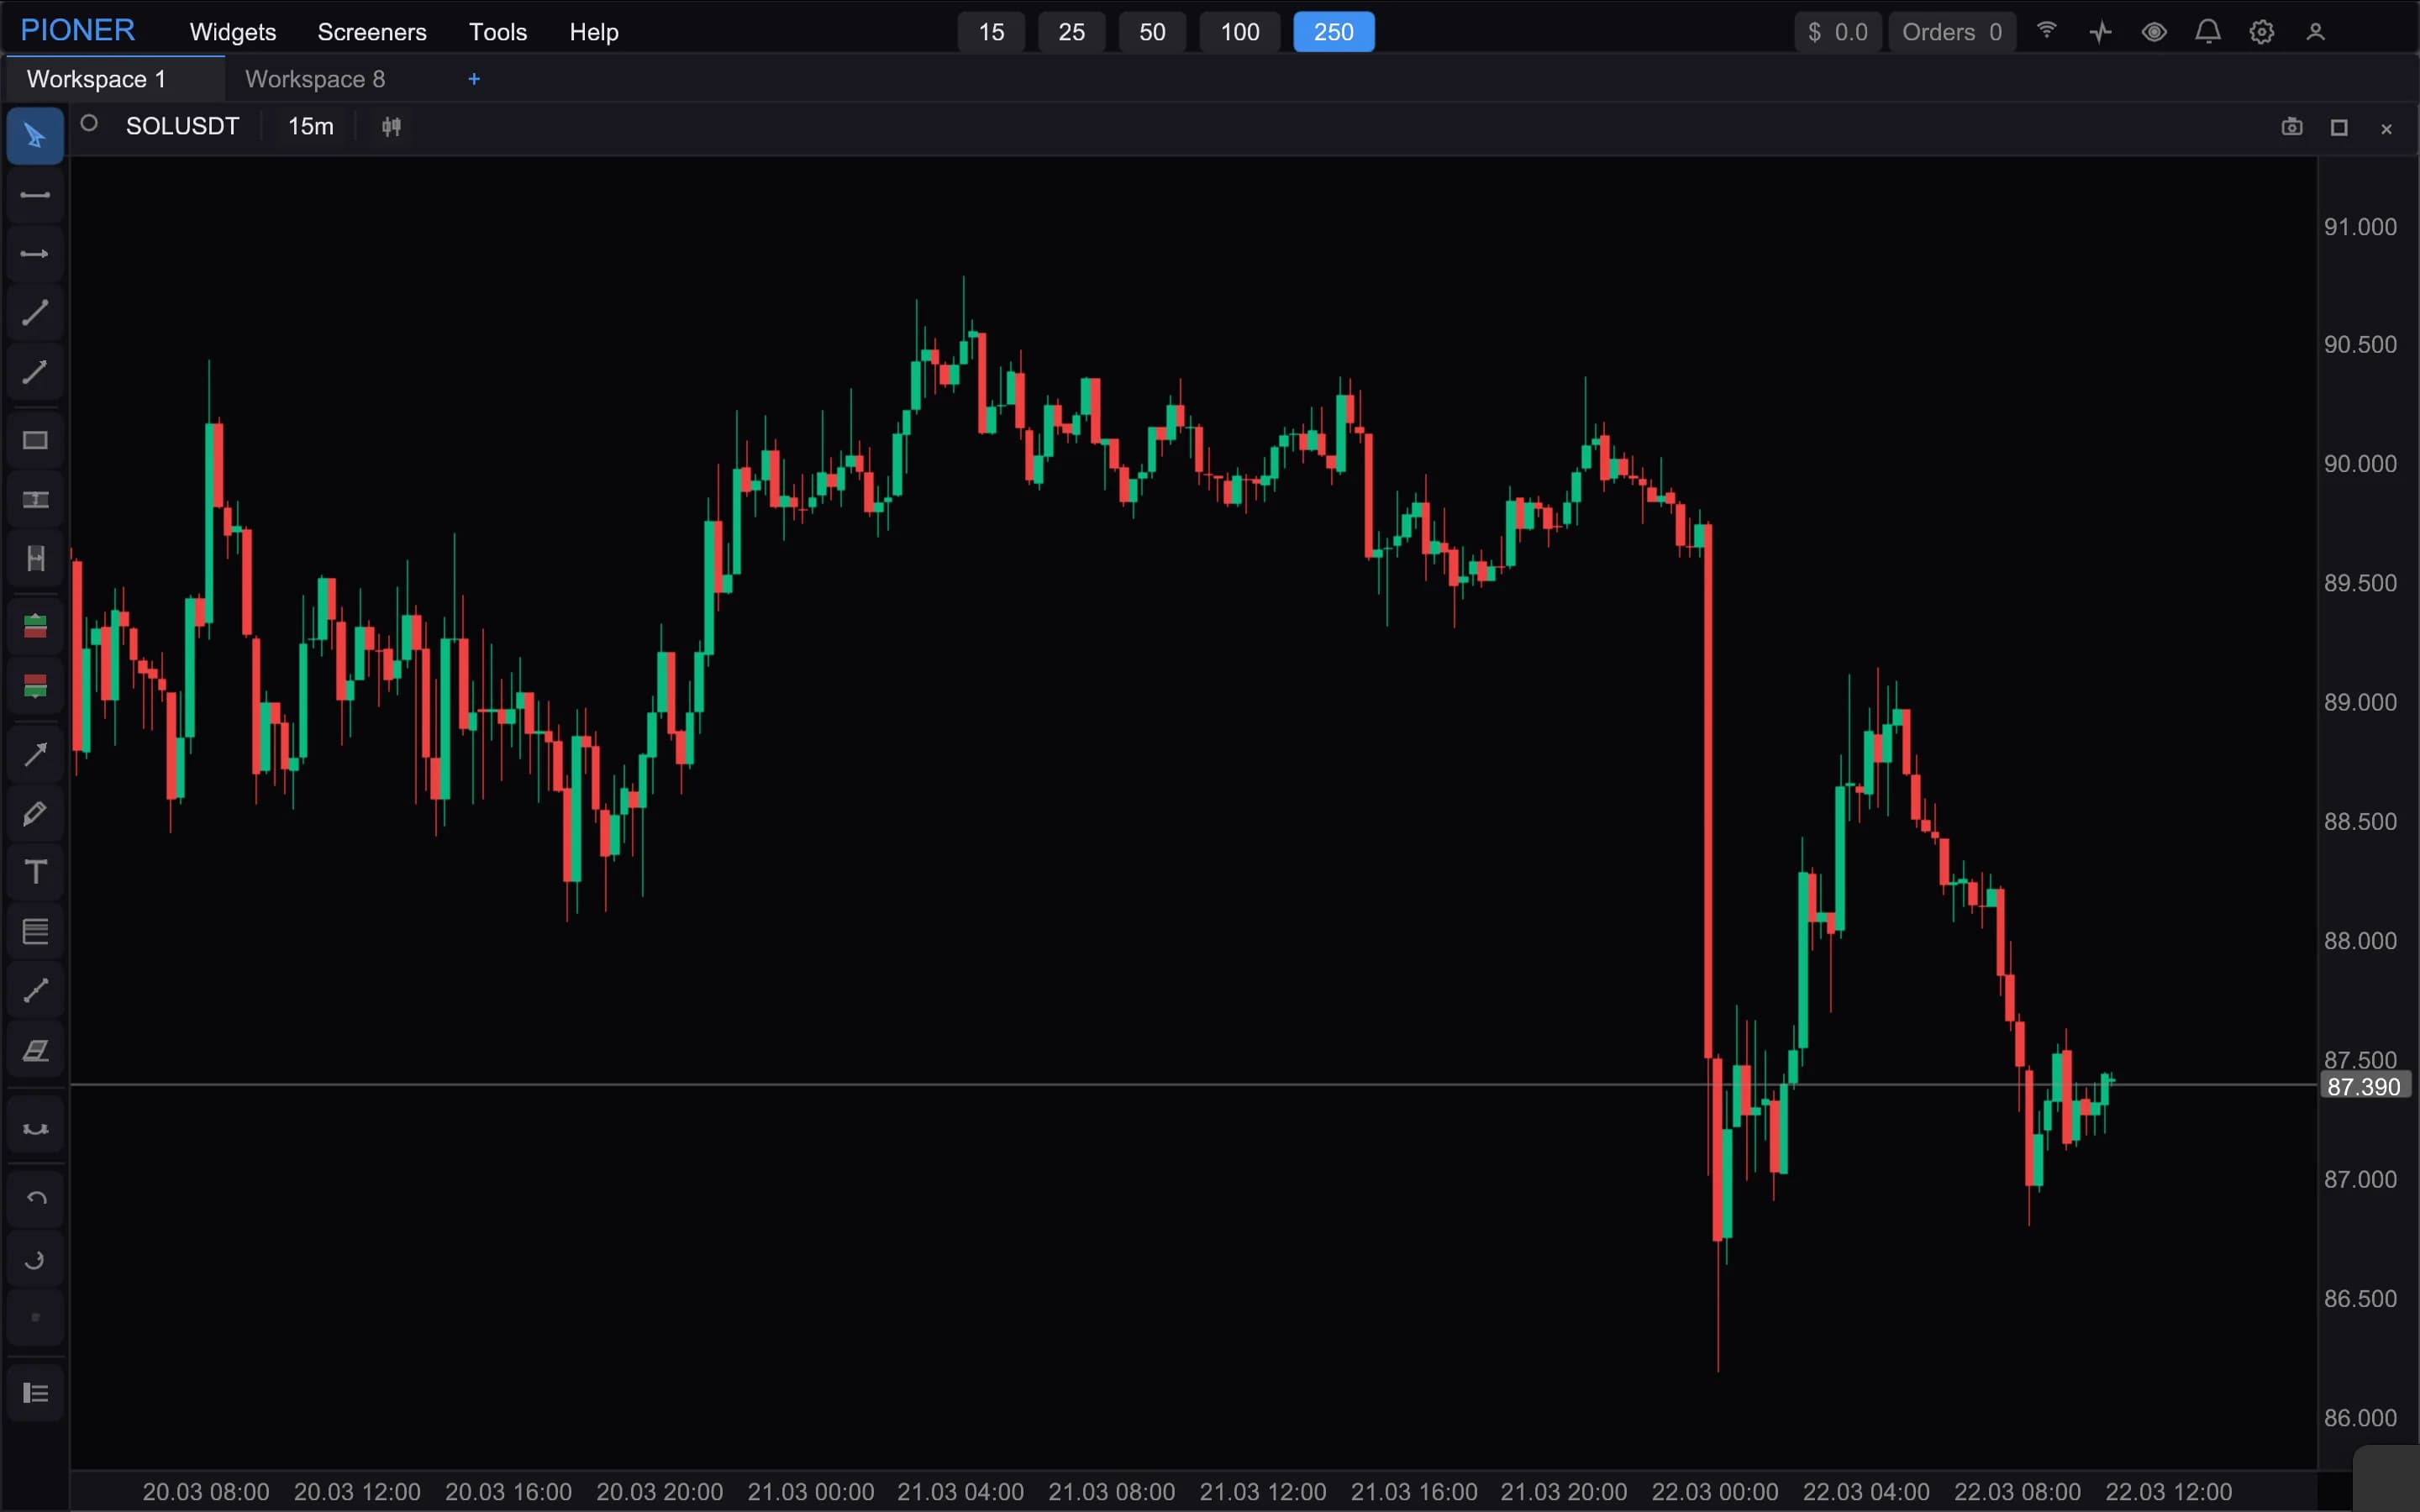Take a chart screenshot with camera icon
The image size is (2420, 1512).
click(x=2292, y=127)
